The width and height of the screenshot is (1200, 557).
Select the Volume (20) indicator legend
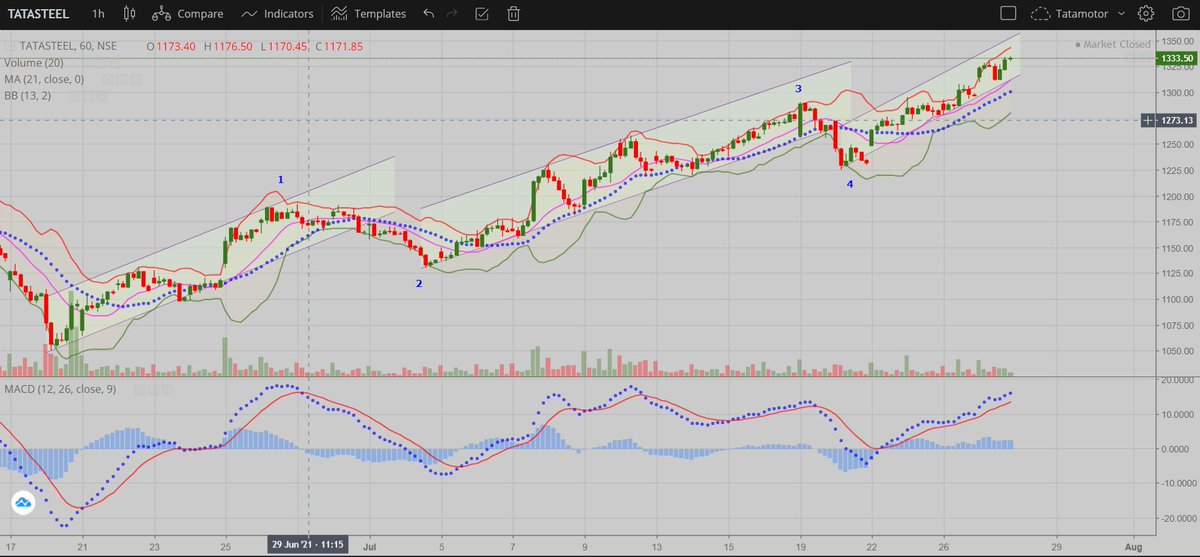point(33,62)
